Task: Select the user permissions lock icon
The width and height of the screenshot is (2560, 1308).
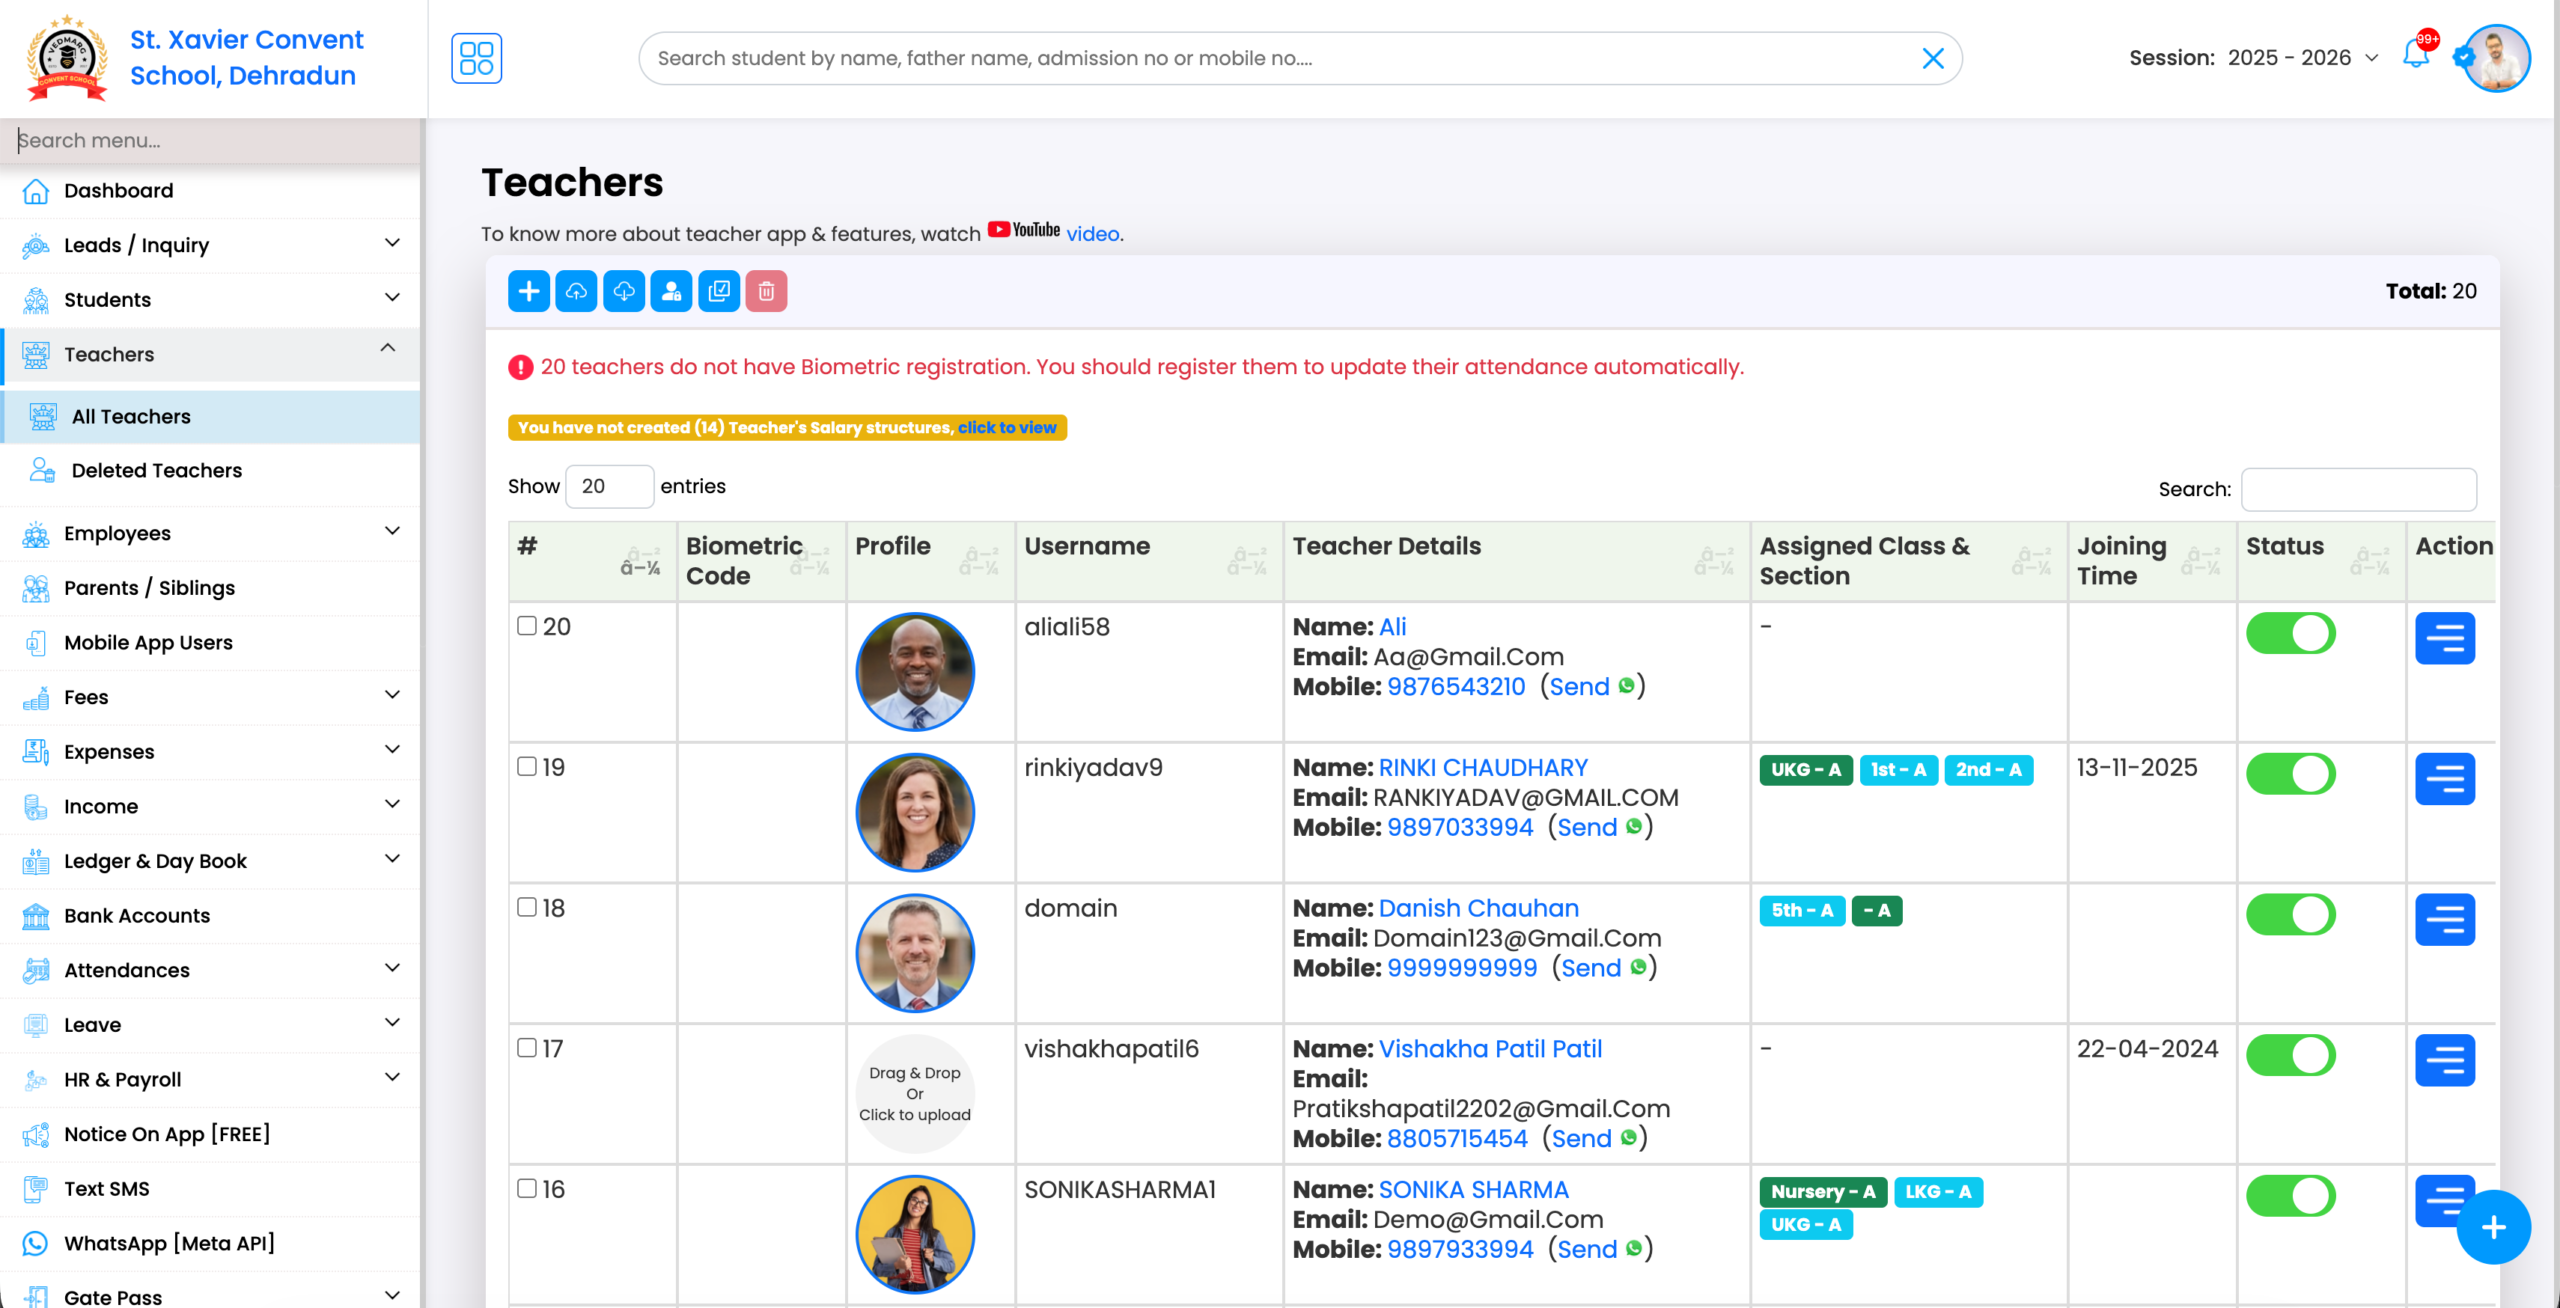Action: [x=671, y=291]
